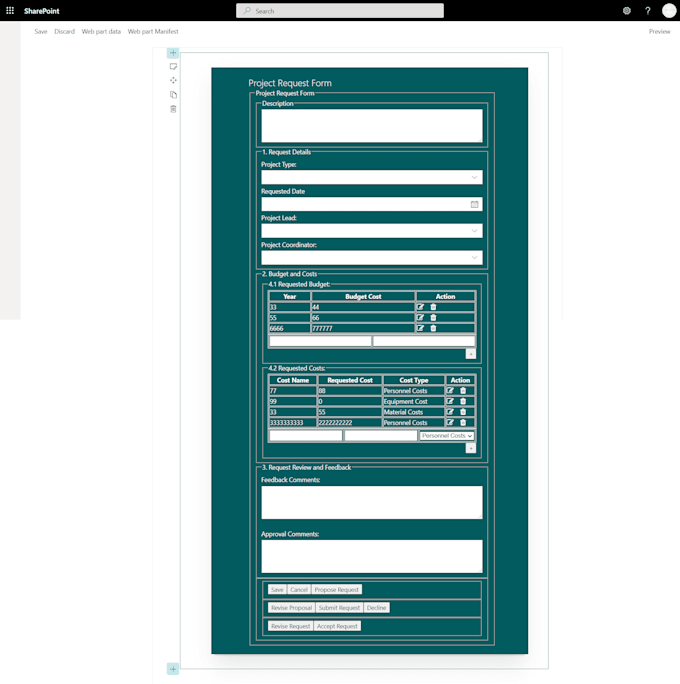Delete the budget row with year 33
This screenshot has width=680, height=684.
coord(433,307)
